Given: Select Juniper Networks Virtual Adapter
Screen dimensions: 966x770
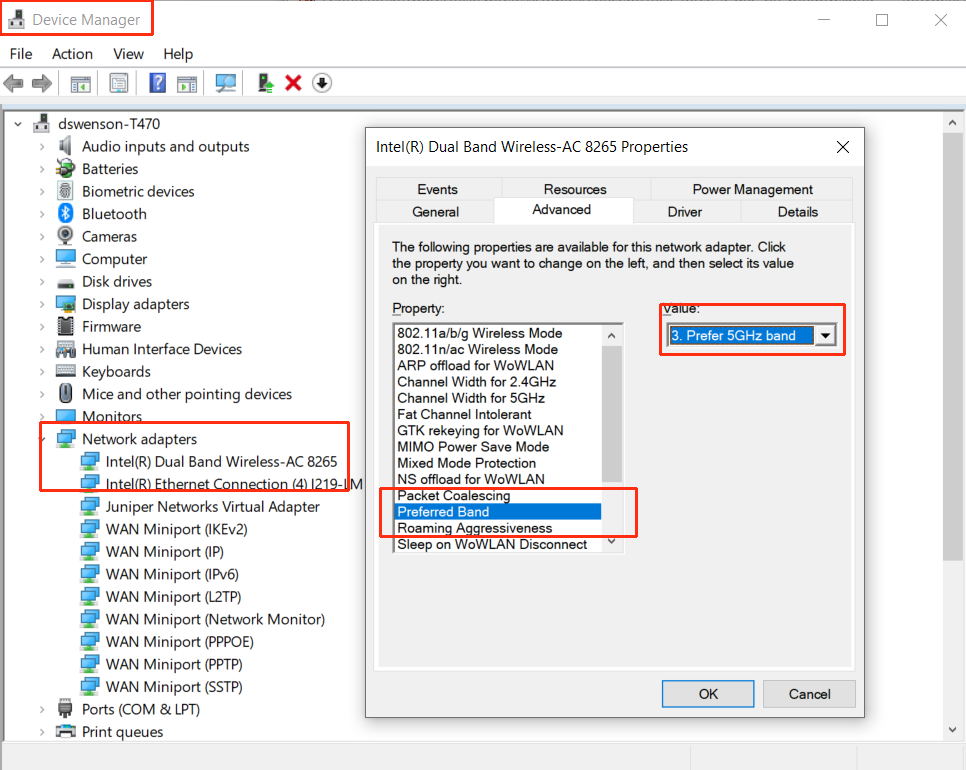Looking at the screenshot, I should [213, 506].
